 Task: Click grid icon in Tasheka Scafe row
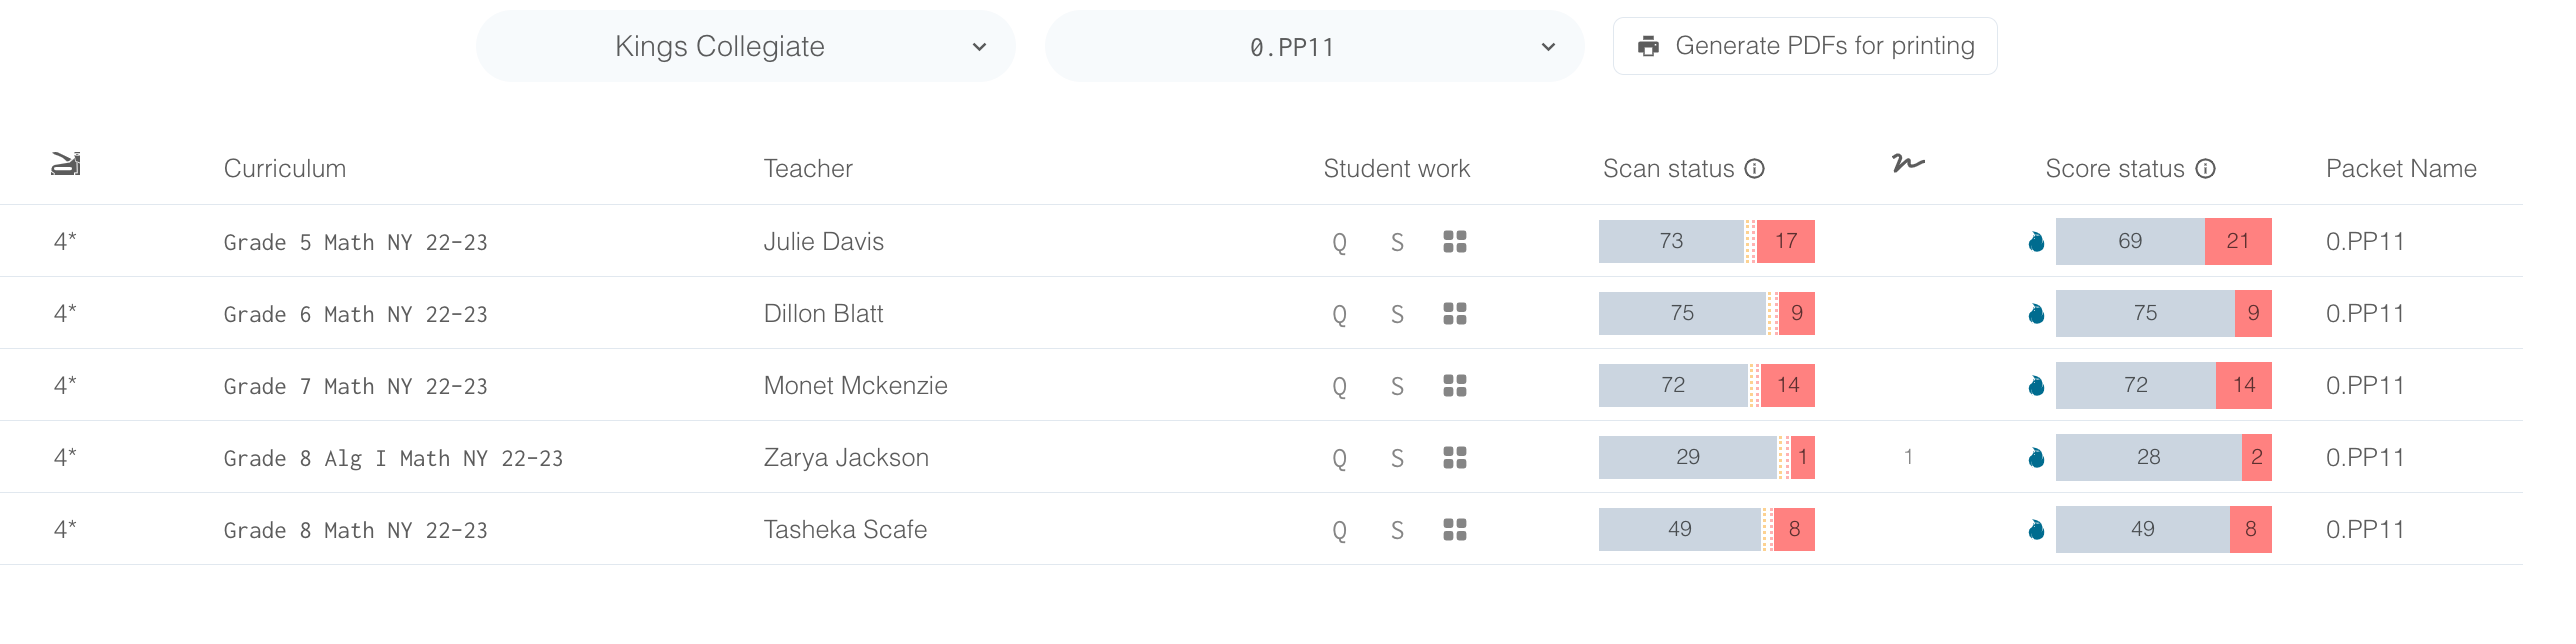(x=1455, y=530)
